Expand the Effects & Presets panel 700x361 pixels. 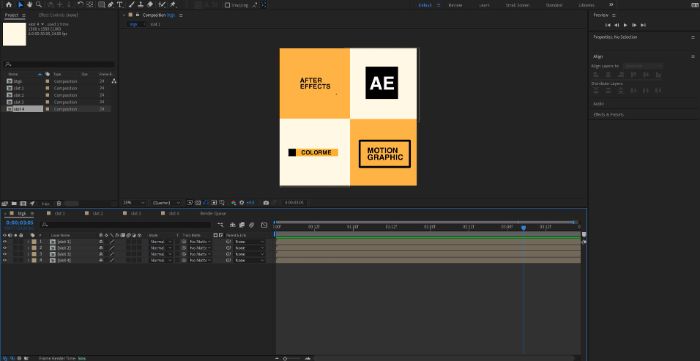(x=608, y=115)
